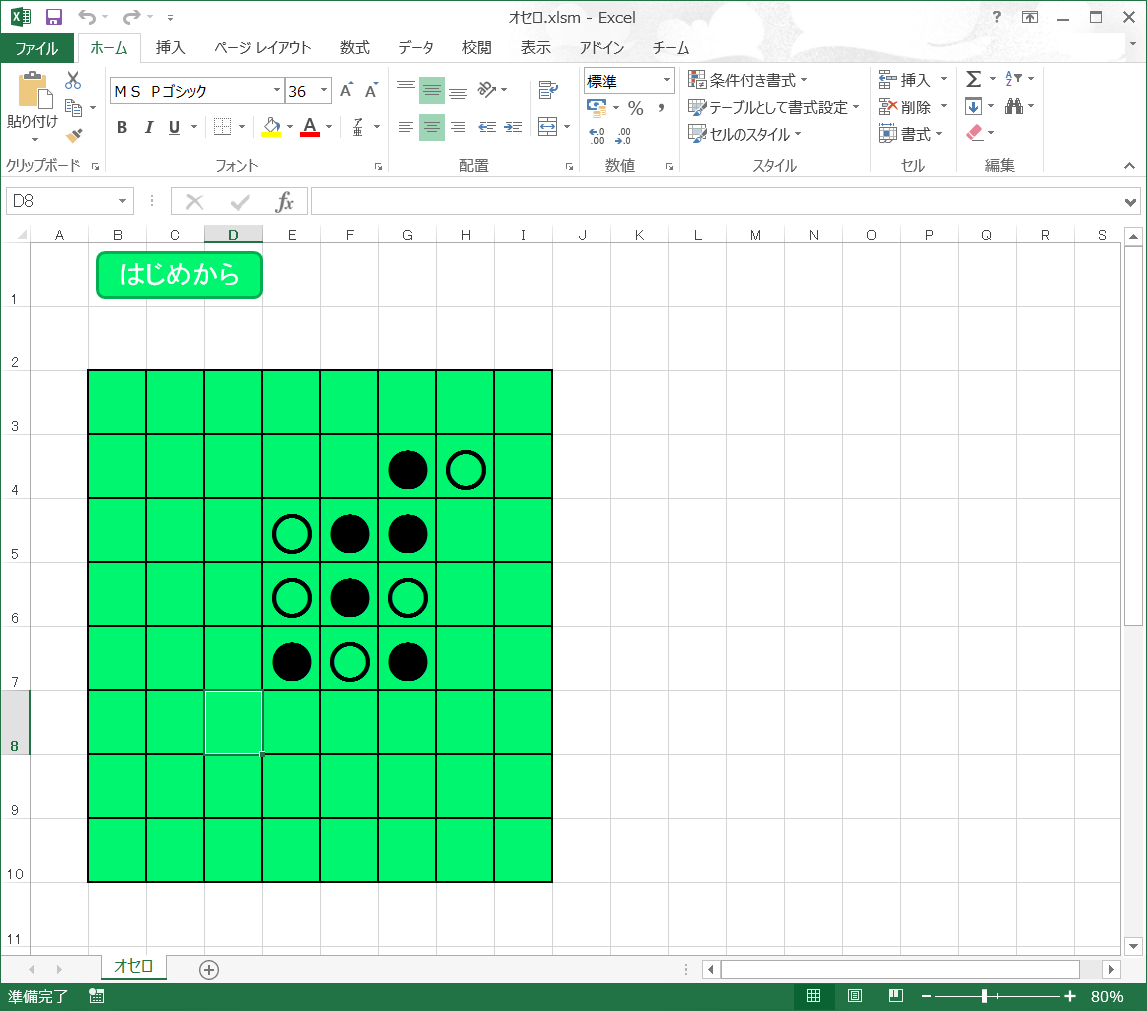Image resolution: width=1147 pixels, height=1011 pixels.
Task: Click the new sheet plus button
Action: [x=208, y=969]
